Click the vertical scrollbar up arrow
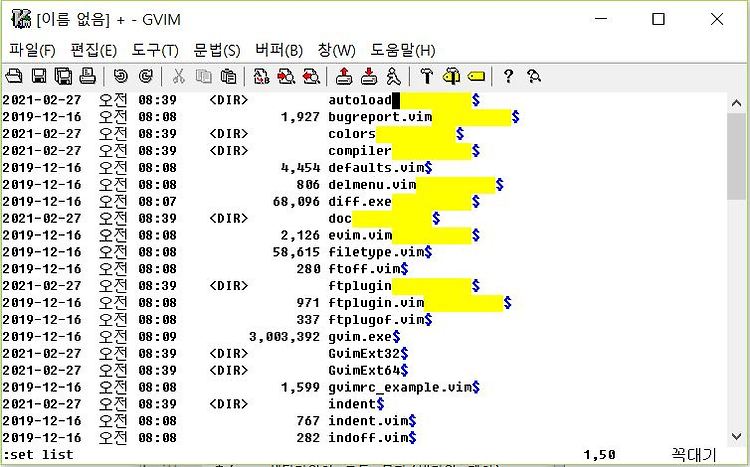750x467 pixels. coord(737,102)
